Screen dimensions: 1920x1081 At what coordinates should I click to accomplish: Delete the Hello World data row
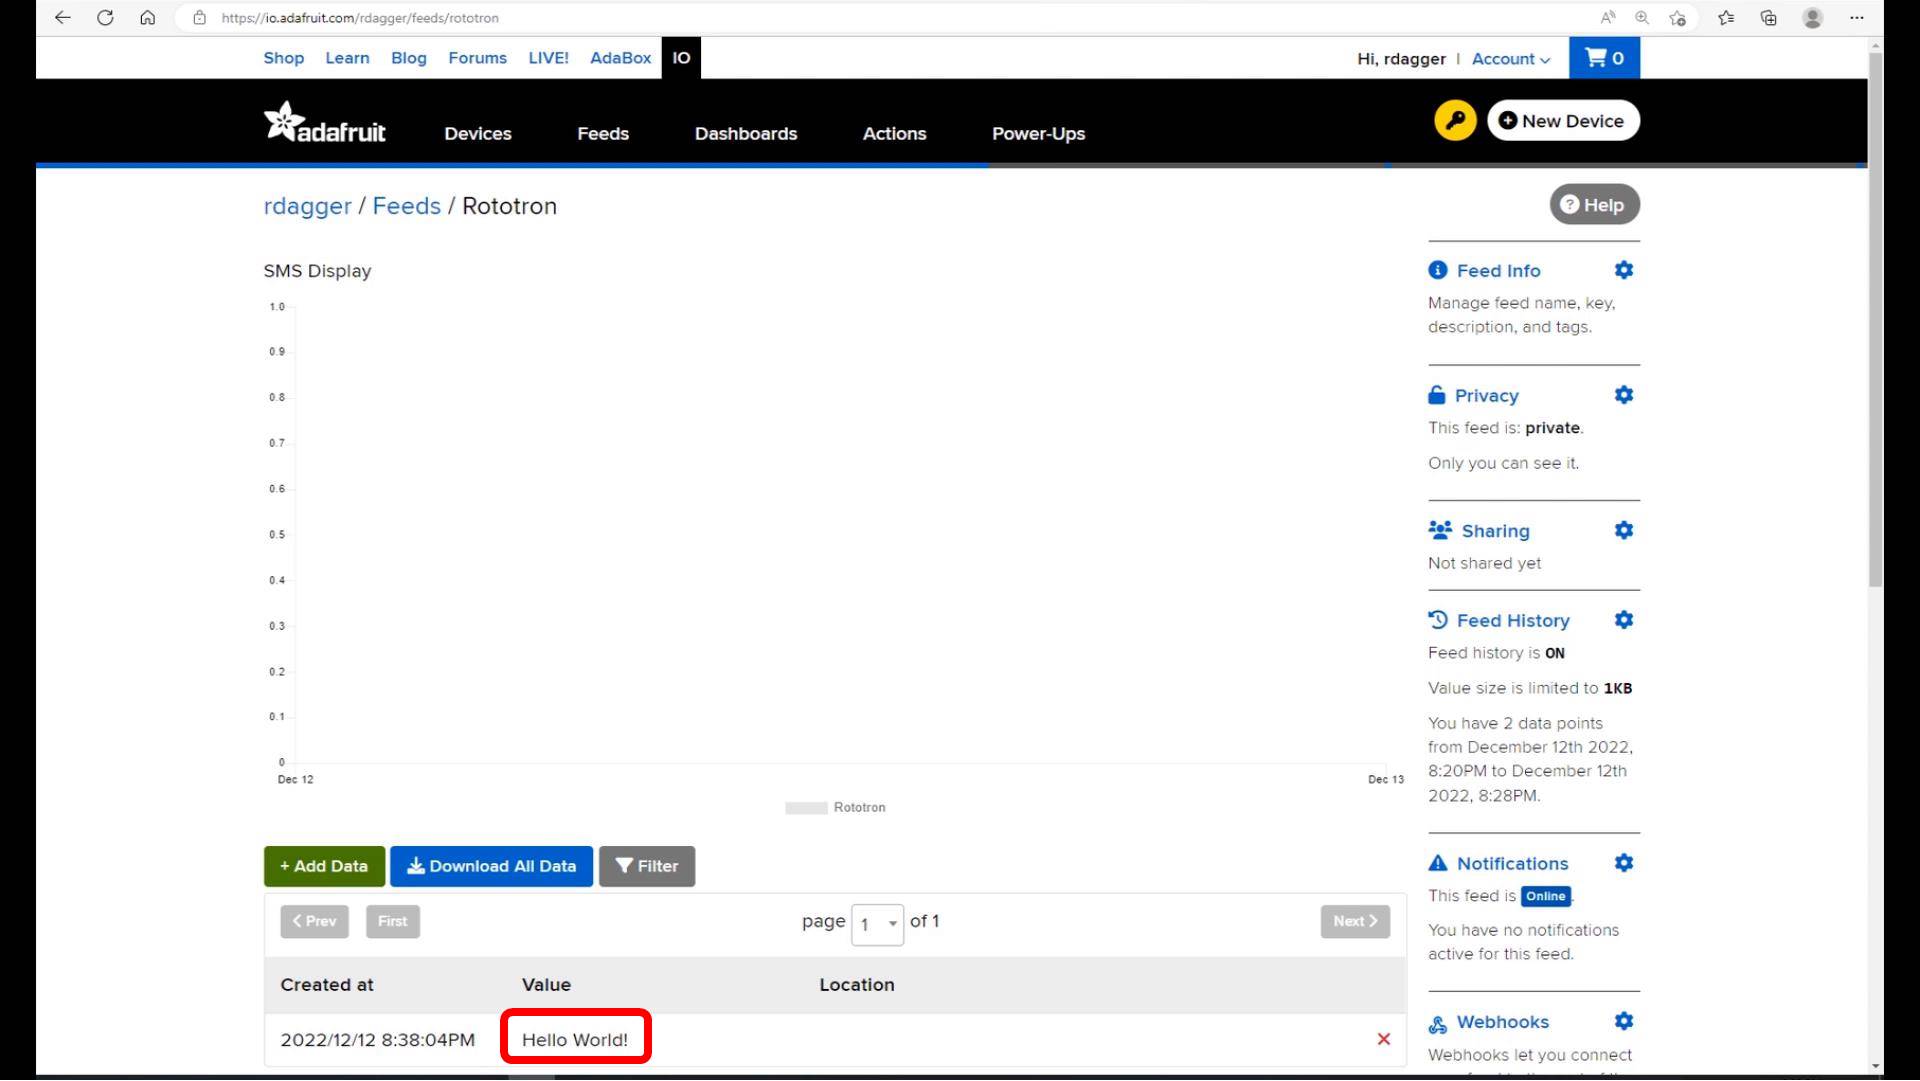pos(1384,1040)
